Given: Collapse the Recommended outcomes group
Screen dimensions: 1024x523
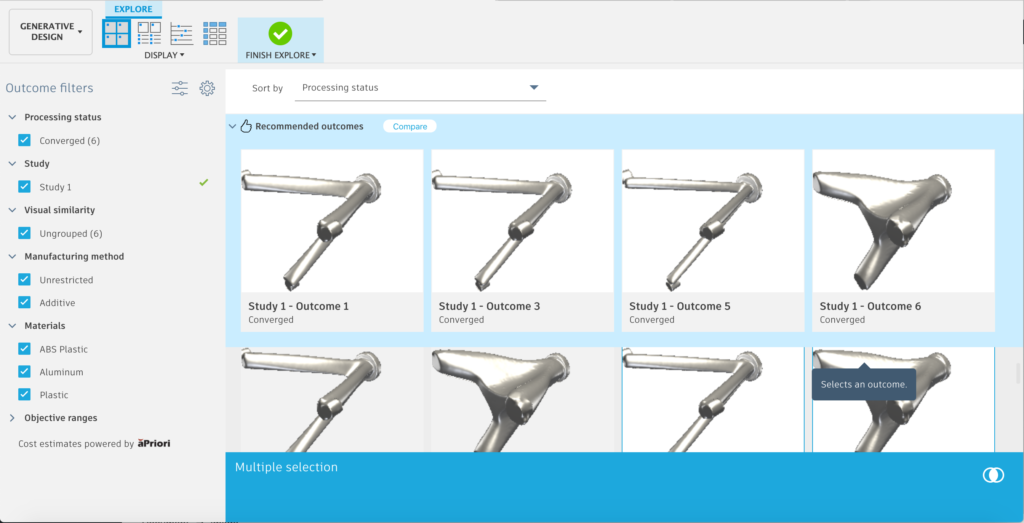Looking at the screenshot, I should 232,126.
